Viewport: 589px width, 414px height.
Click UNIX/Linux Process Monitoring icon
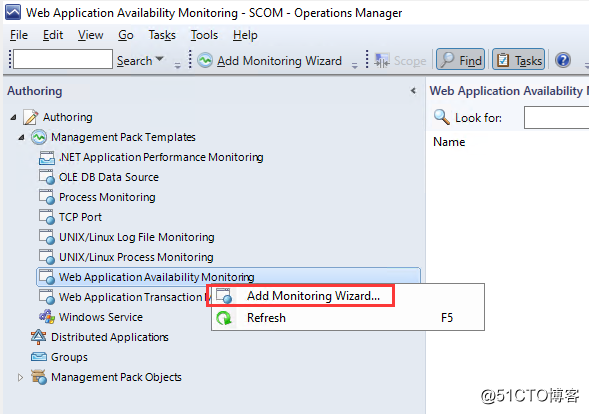(47, 257)
